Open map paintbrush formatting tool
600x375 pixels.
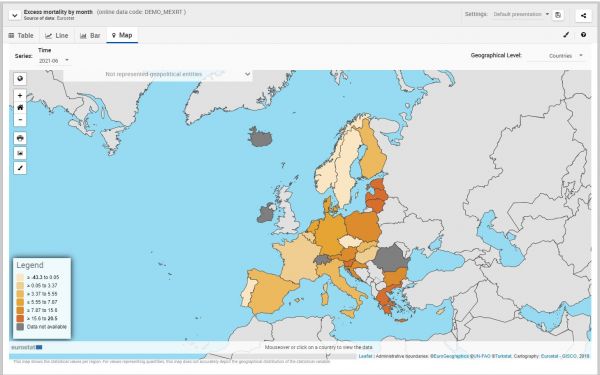(20, 168)
